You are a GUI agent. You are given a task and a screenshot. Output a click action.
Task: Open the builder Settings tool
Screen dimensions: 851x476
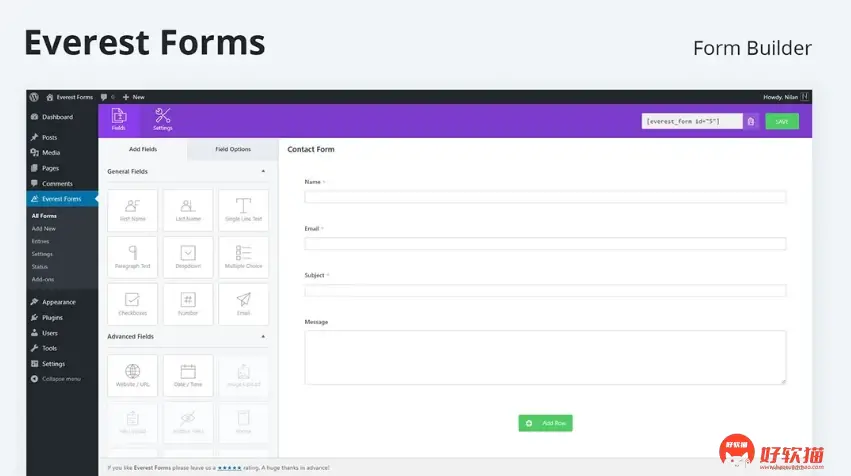(x=163, y=120)
